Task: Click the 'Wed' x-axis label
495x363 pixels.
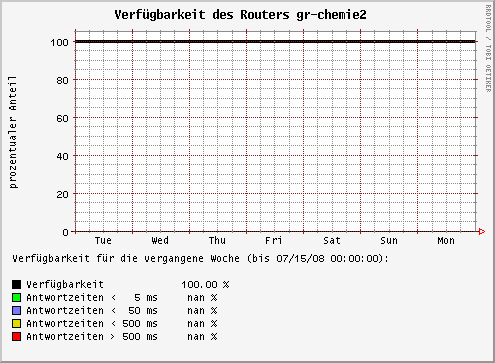Action: point(160,241)
